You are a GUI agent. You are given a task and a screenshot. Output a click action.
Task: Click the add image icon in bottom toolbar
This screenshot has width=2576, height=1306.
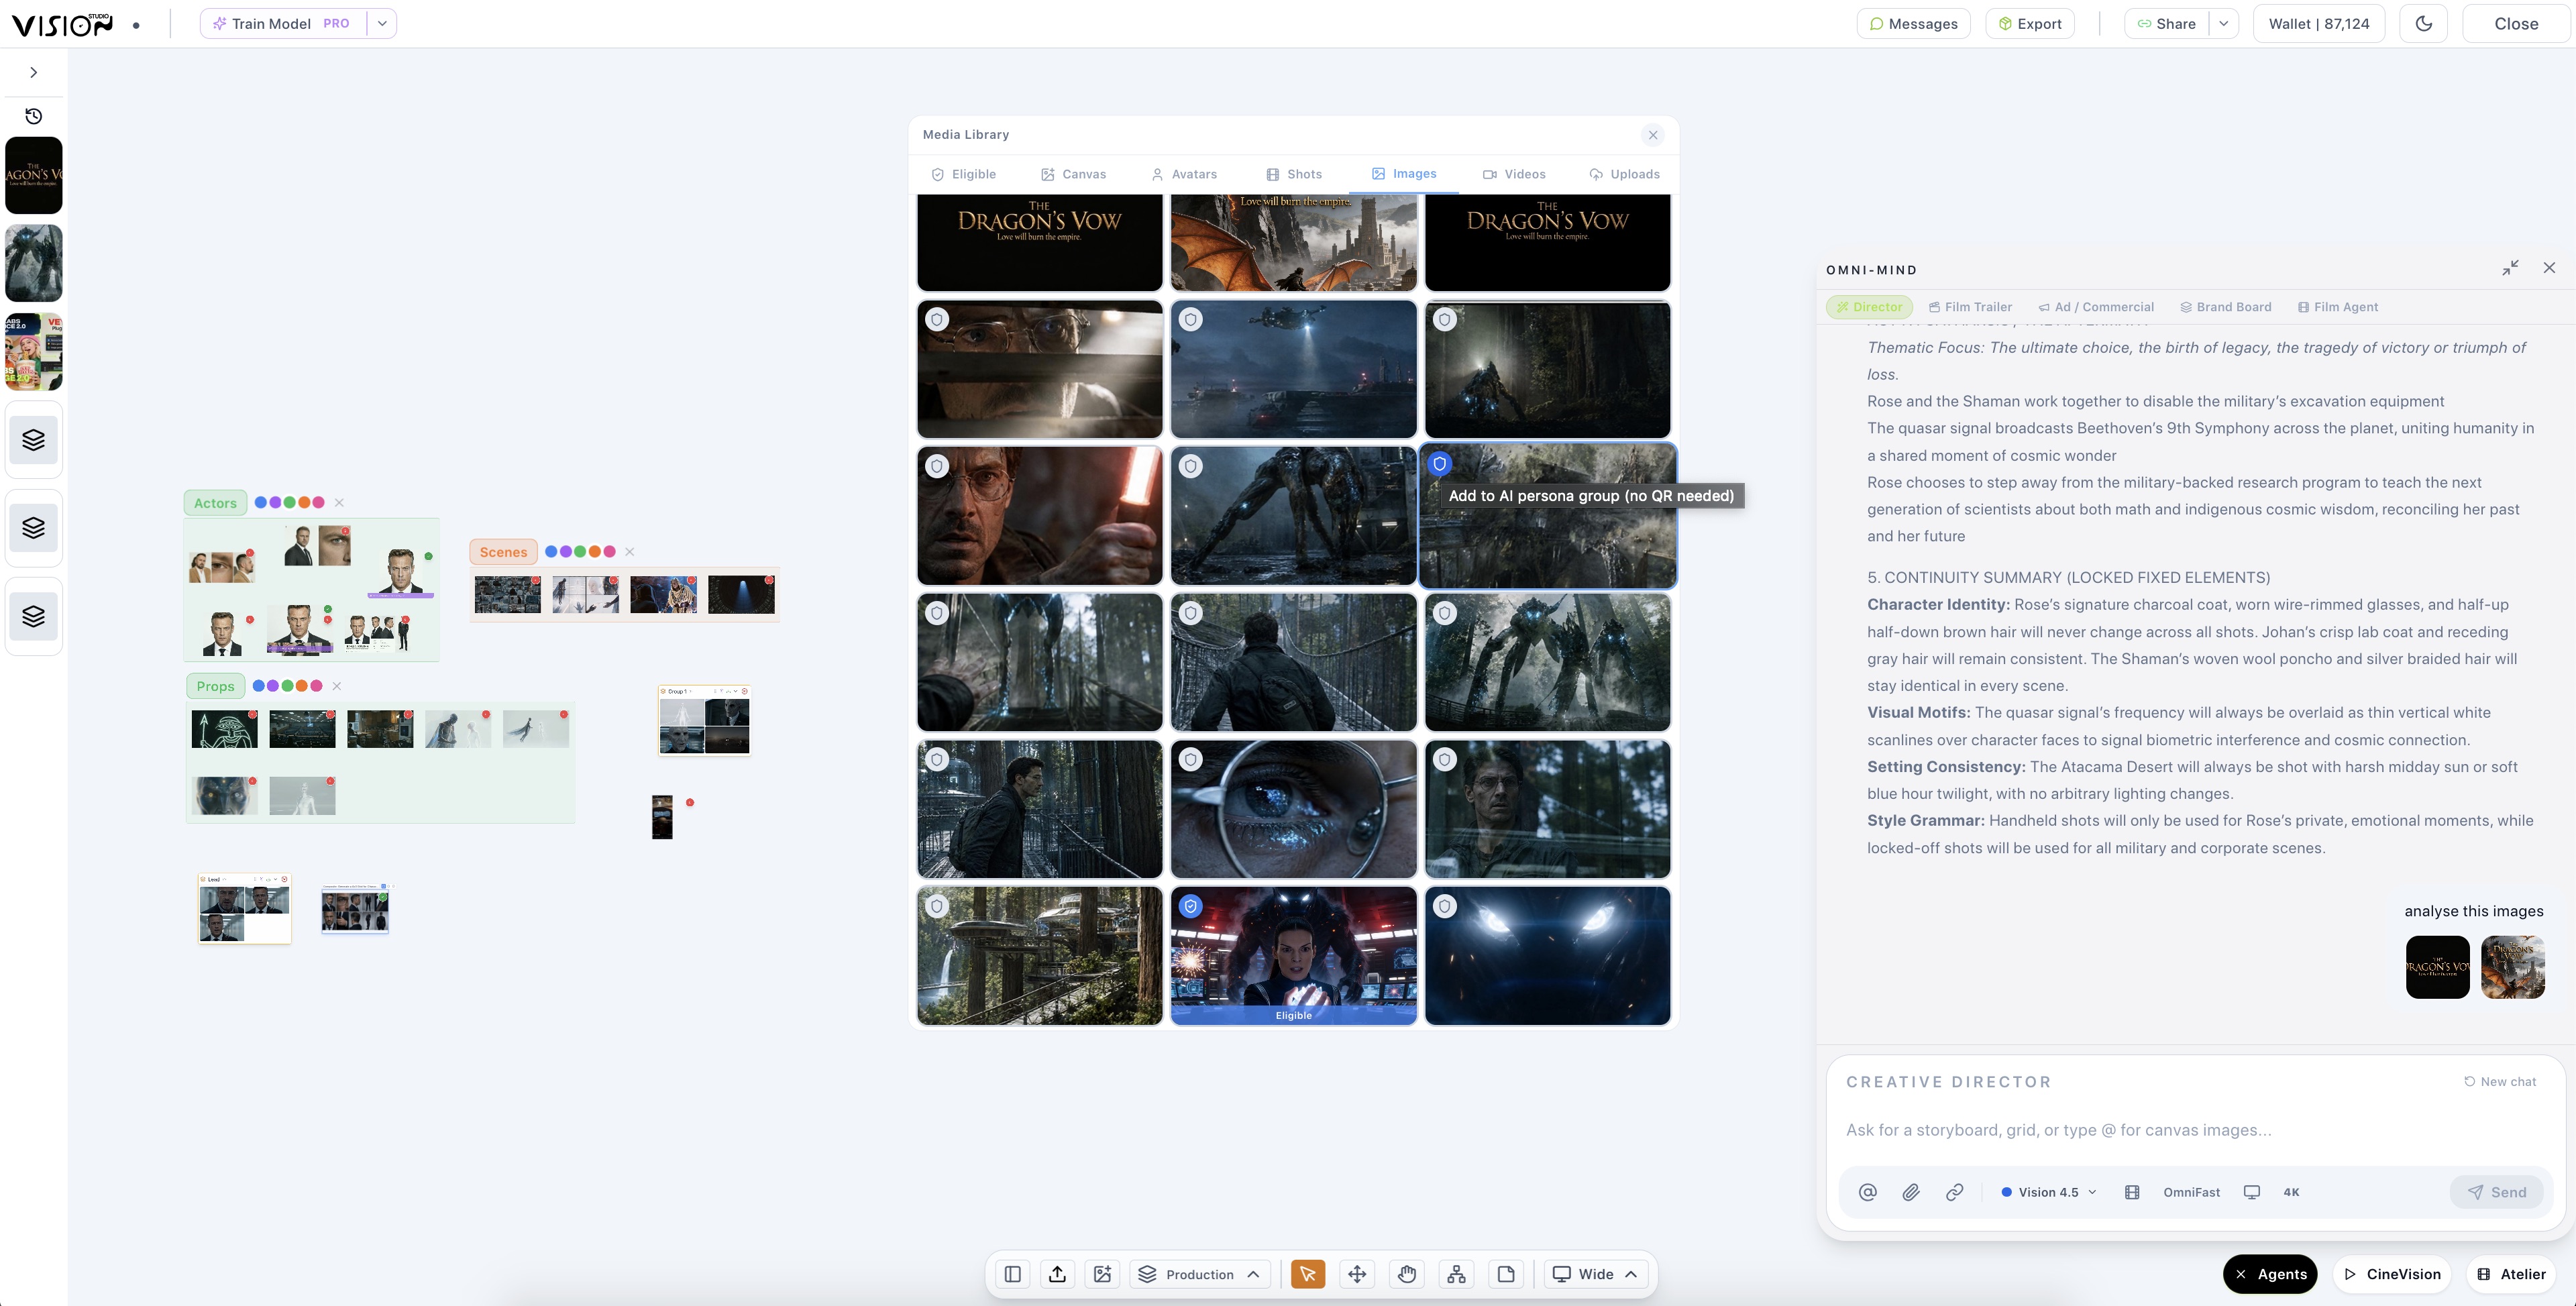pos(1102,1274)
